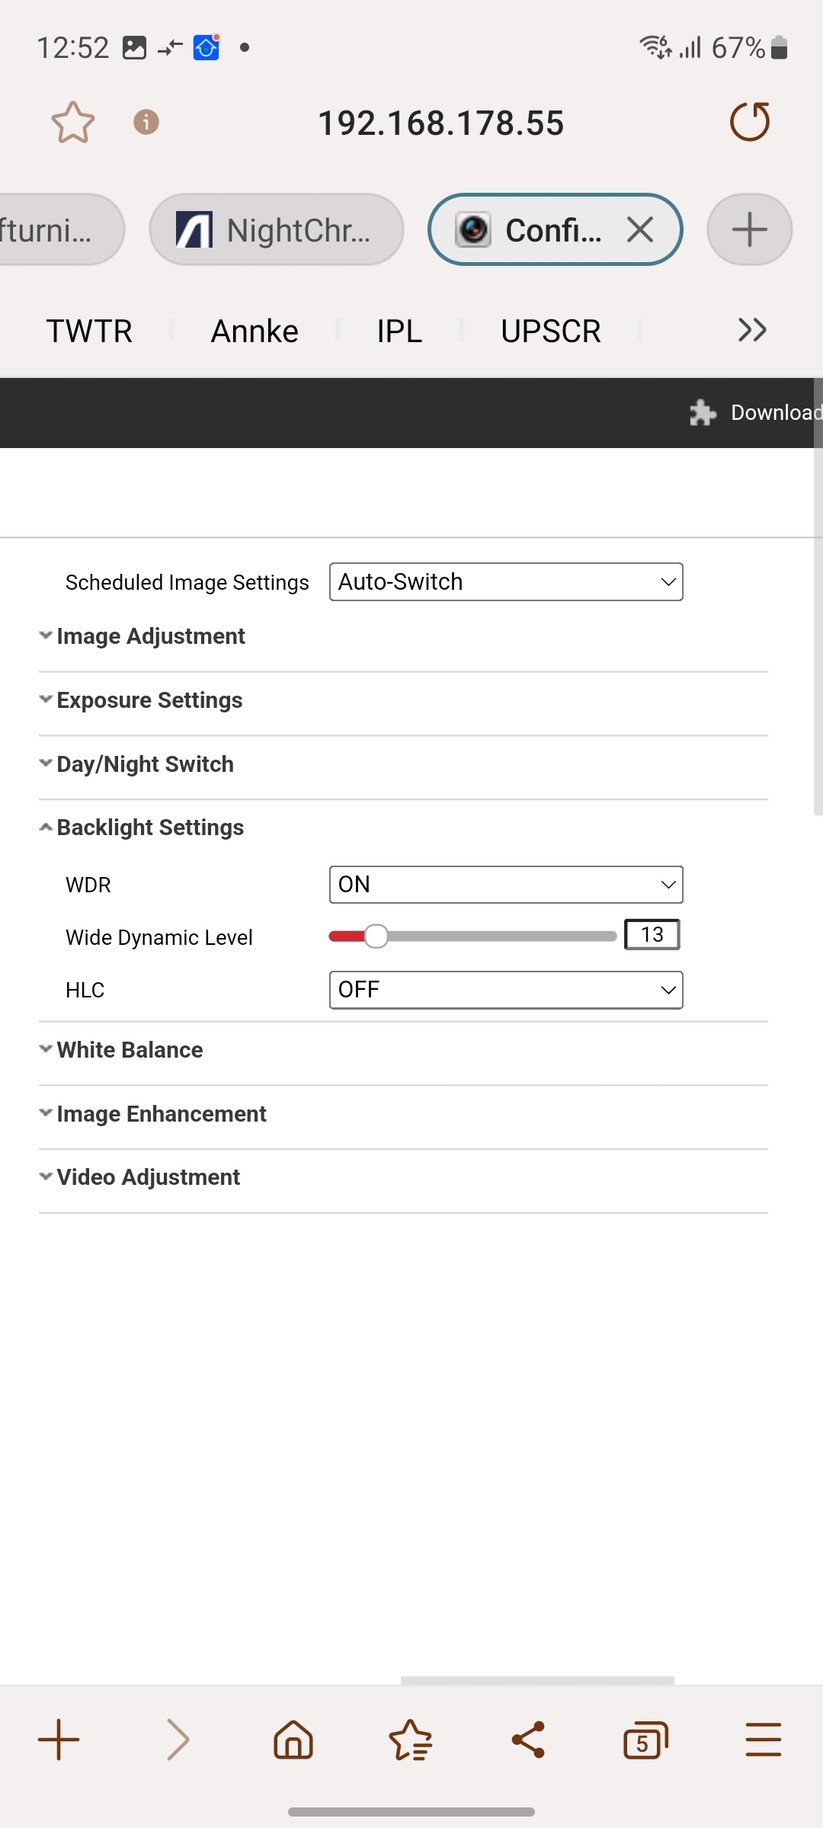Image resolution: width=823 pixels, height=1828 pixels.
Task: Open the tab switcher showing 5 tabs
Action: (645, 1740)
